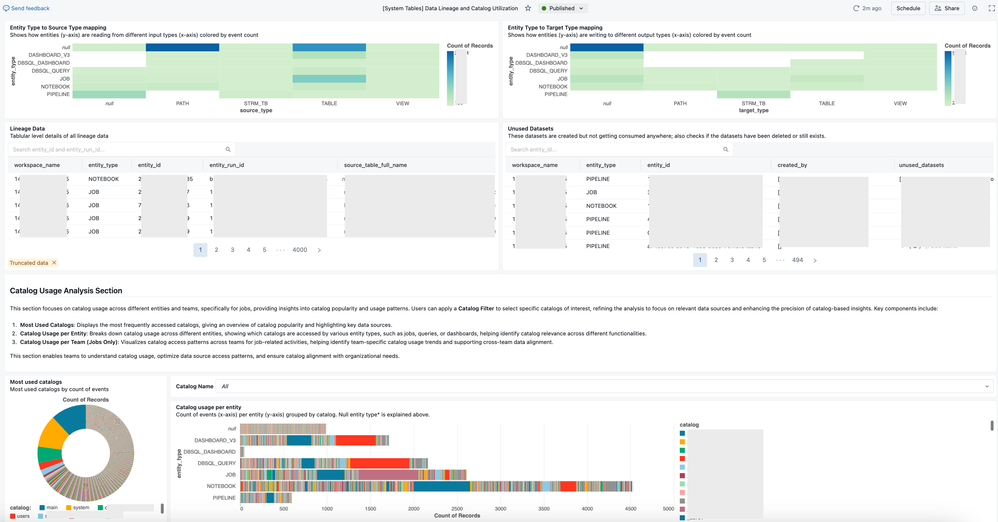Click the Share button

[946, 8]
